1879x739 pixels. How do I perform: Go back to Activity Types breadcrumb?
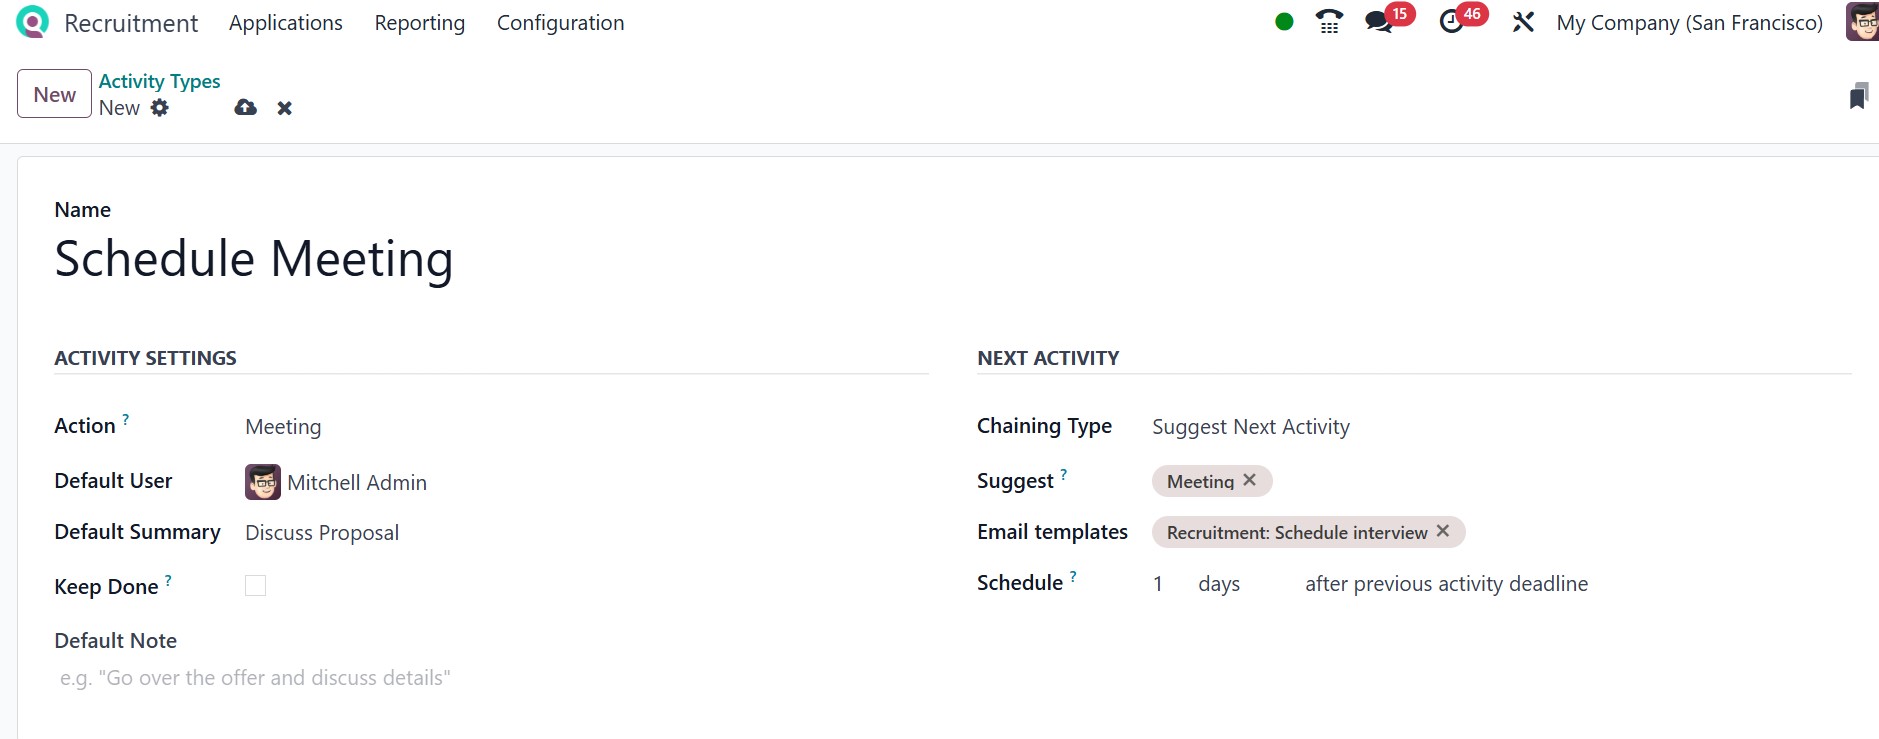(159, 81)
